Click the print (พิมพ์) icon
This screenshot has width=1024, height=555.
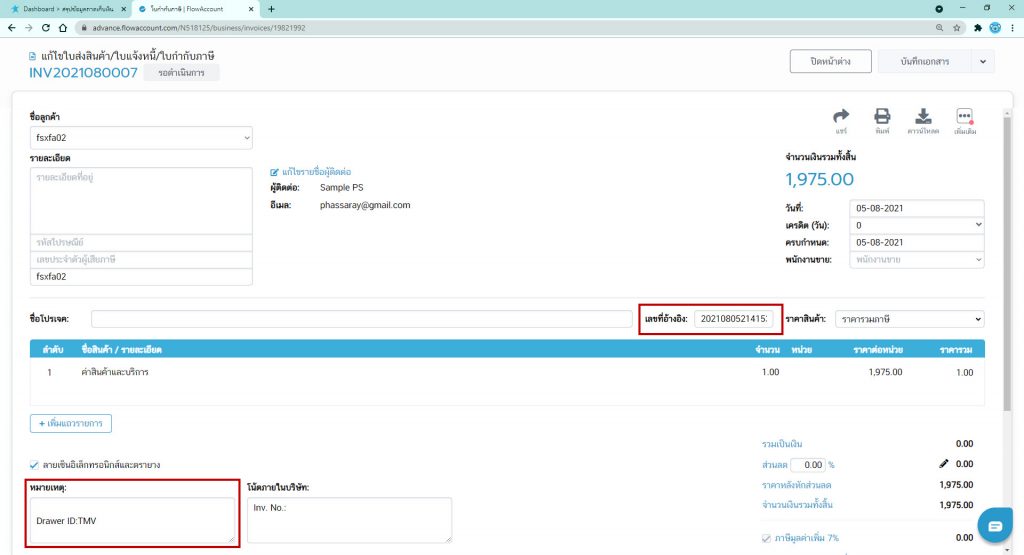pos(882,117)
